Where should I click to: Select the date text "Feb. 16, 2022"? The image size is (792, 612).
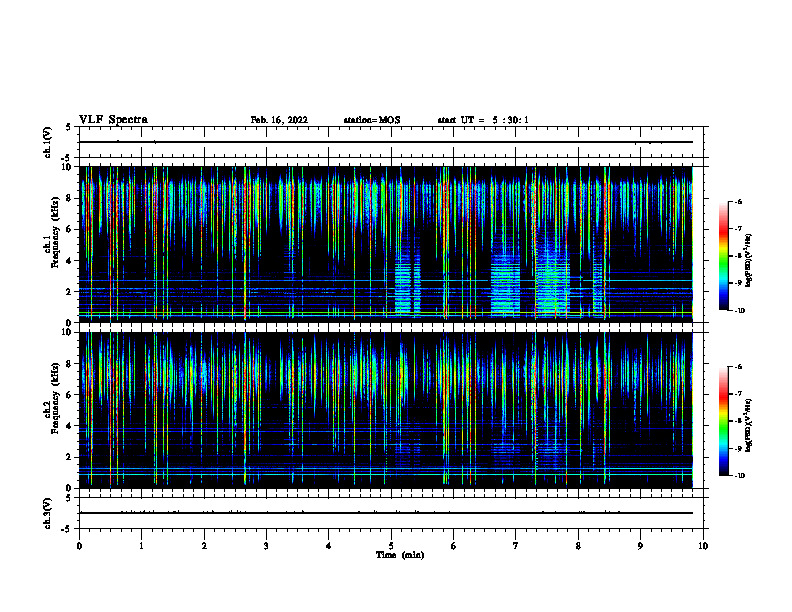[x=279, y=120]
